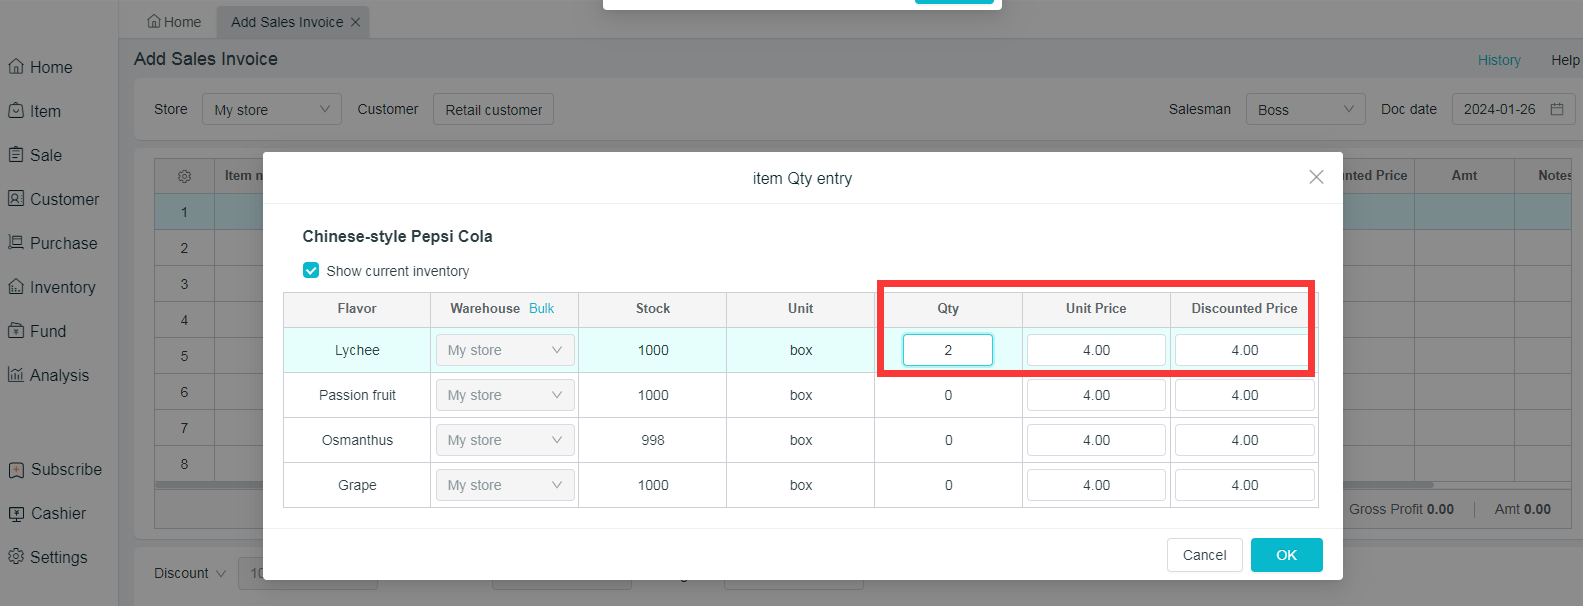Click the OK button
Viewport: 1583px width, 606px height.
click(1286, 555)
